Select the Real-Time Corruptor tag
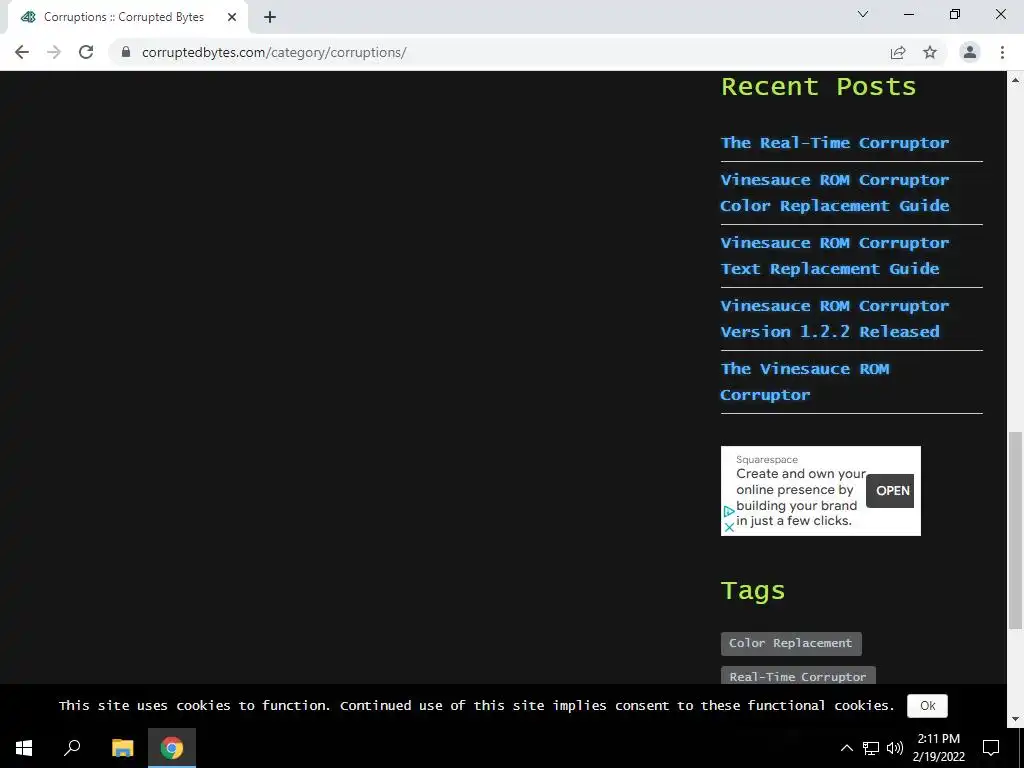Viewport: 1024px width, 768px height. [798, 677]
